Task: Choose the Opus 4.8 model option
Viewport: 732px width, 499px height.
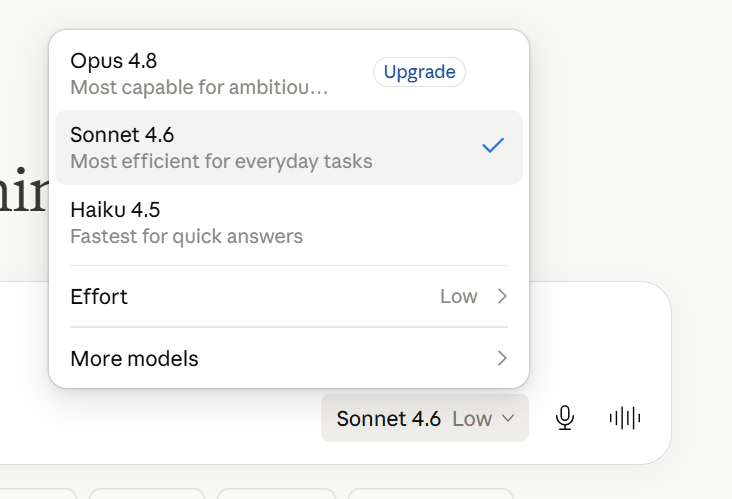Action: (289, 73)
